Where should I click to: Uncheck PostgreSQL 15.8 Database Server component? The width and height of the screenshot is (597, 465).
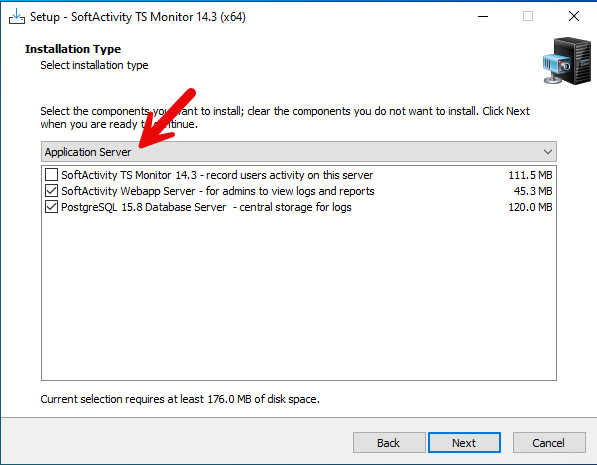pos(51,207)
